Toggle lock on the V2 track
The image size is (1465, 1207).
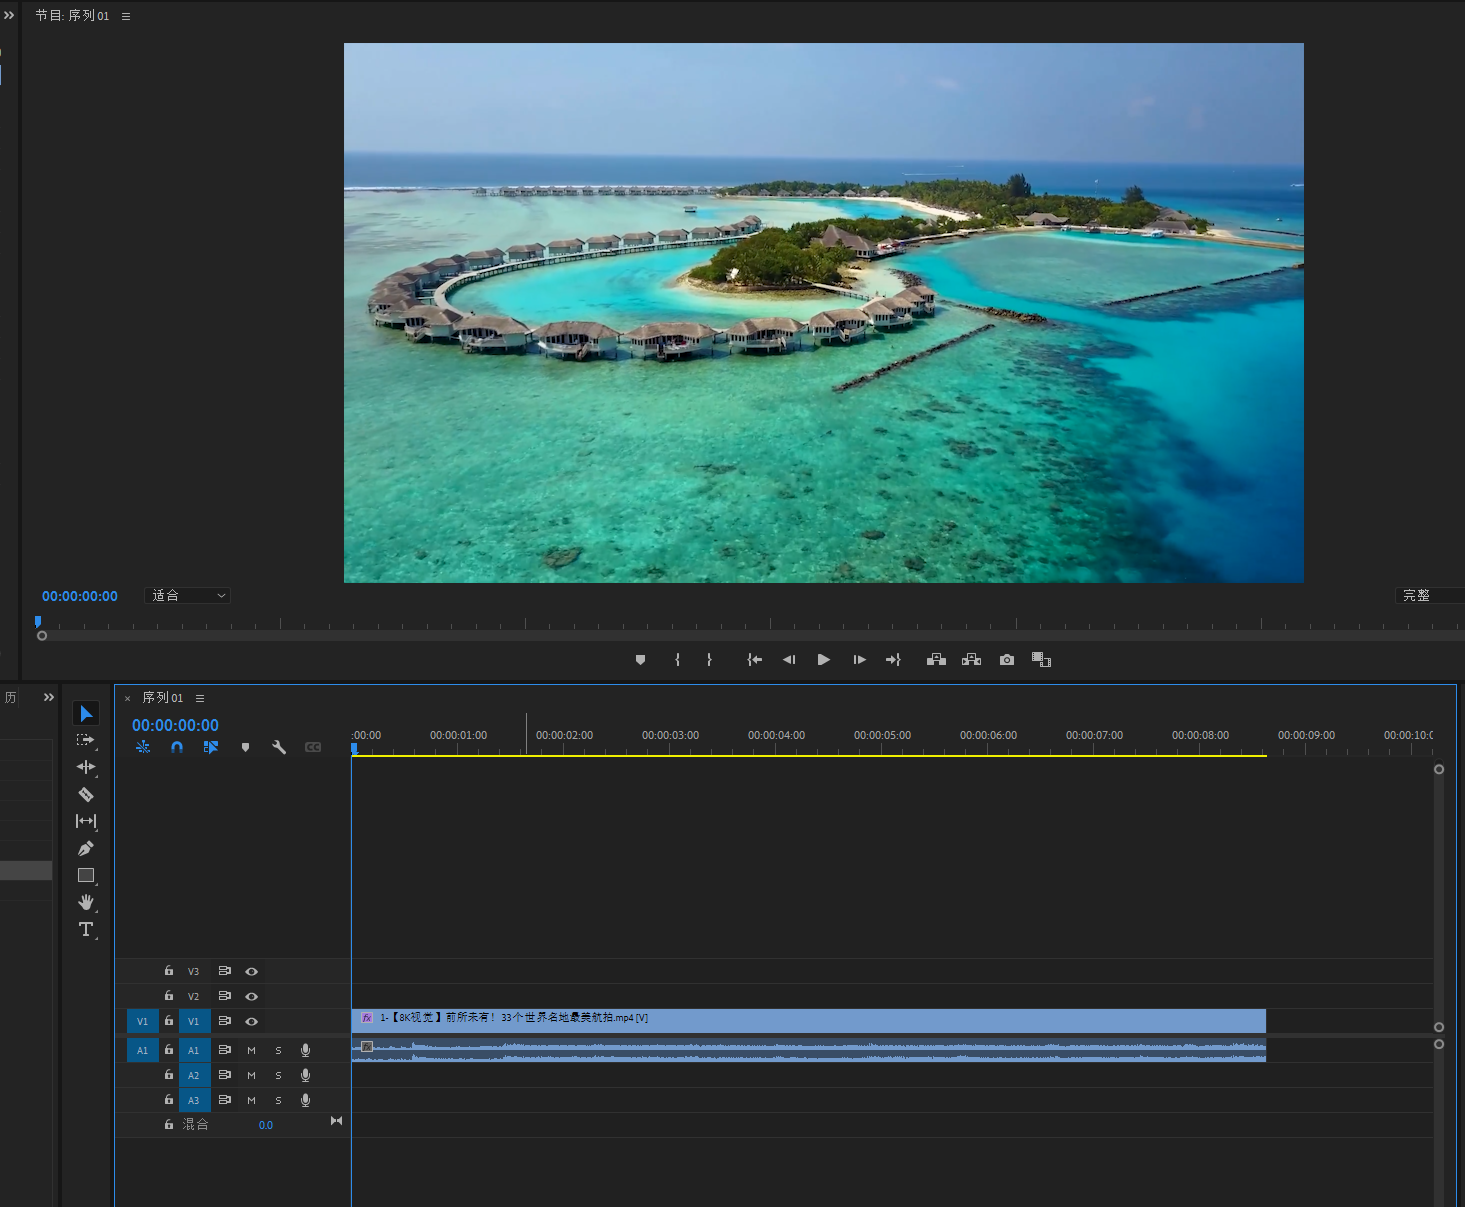(169, 996)
